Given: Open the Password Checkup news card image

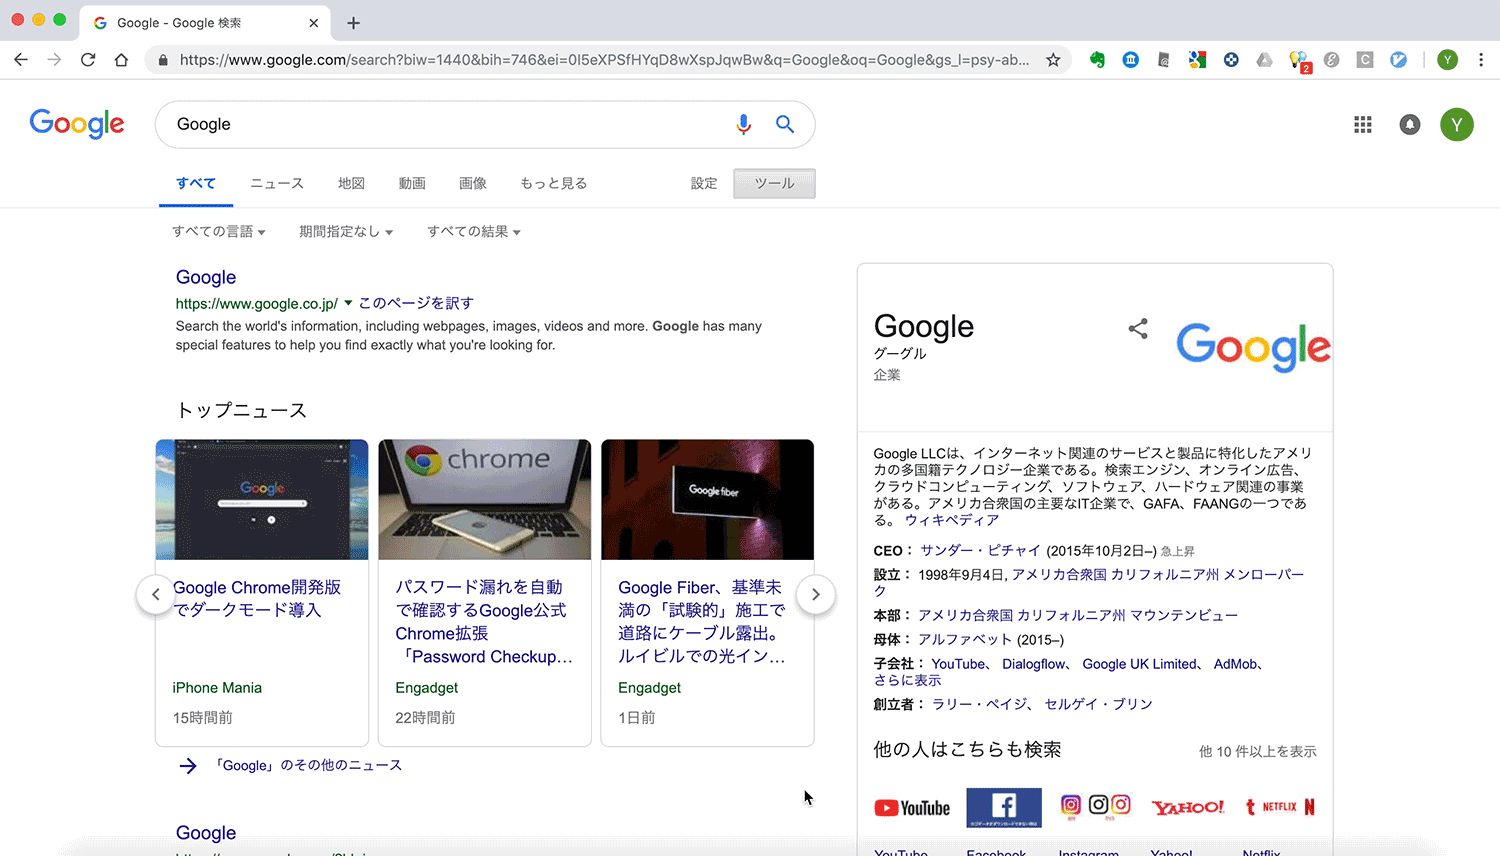Looking at the screenshot, I should pyautogui.click(x=485, y=500).
